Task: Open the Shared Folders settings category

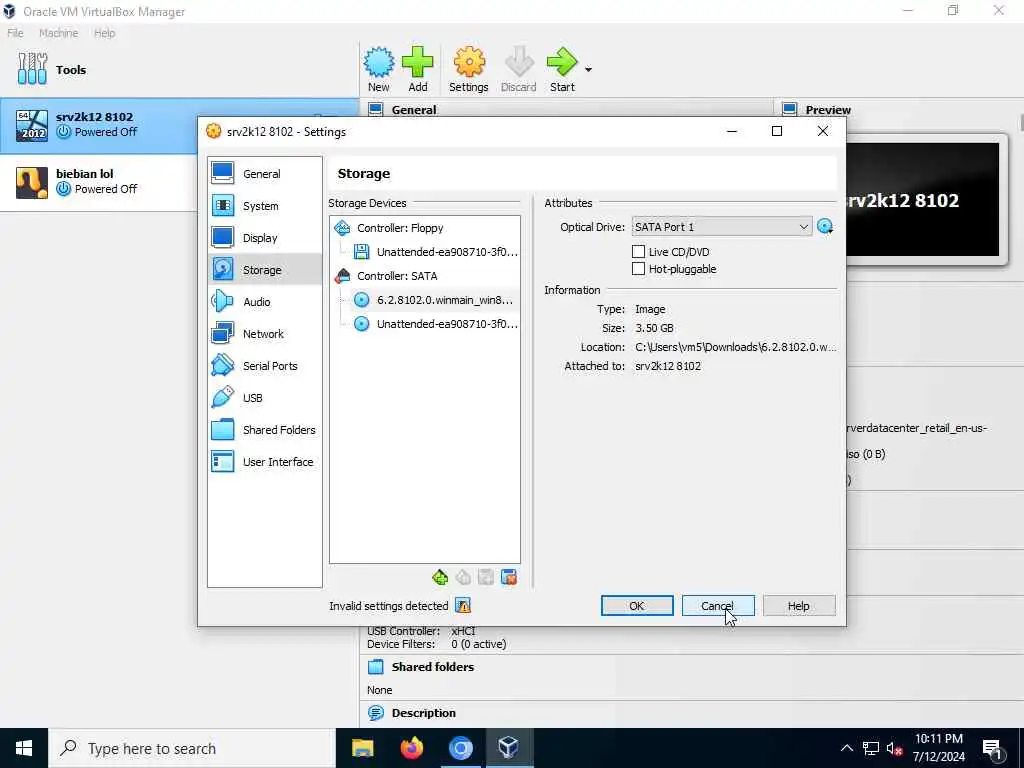Action: click(x=264, y=430)
